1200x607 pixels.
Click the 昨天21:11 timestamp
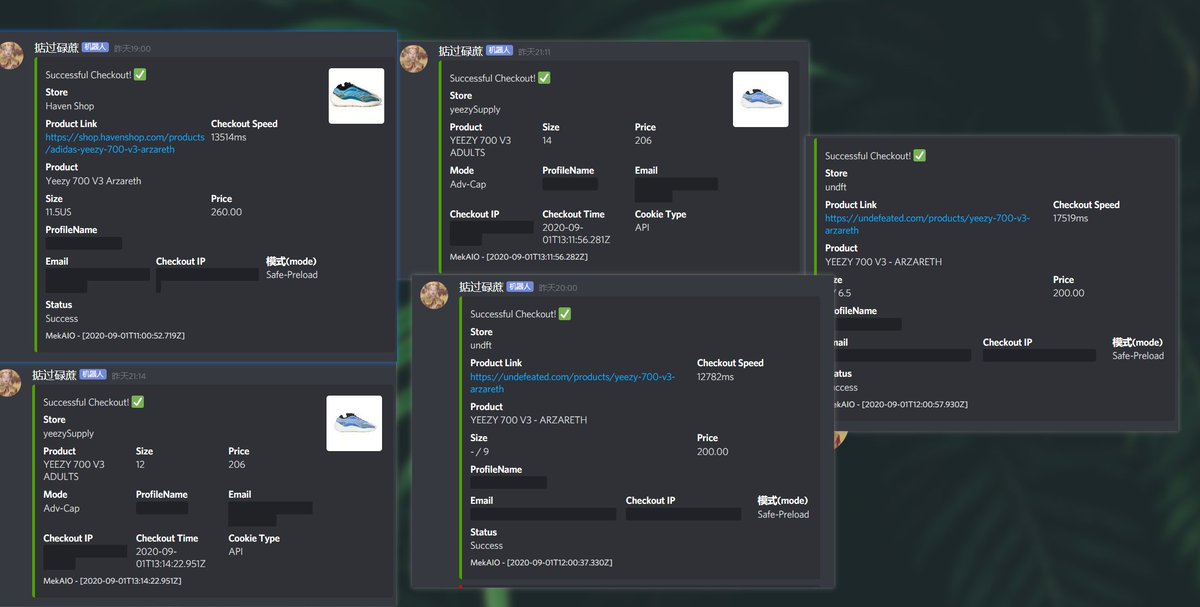(534, 51)
